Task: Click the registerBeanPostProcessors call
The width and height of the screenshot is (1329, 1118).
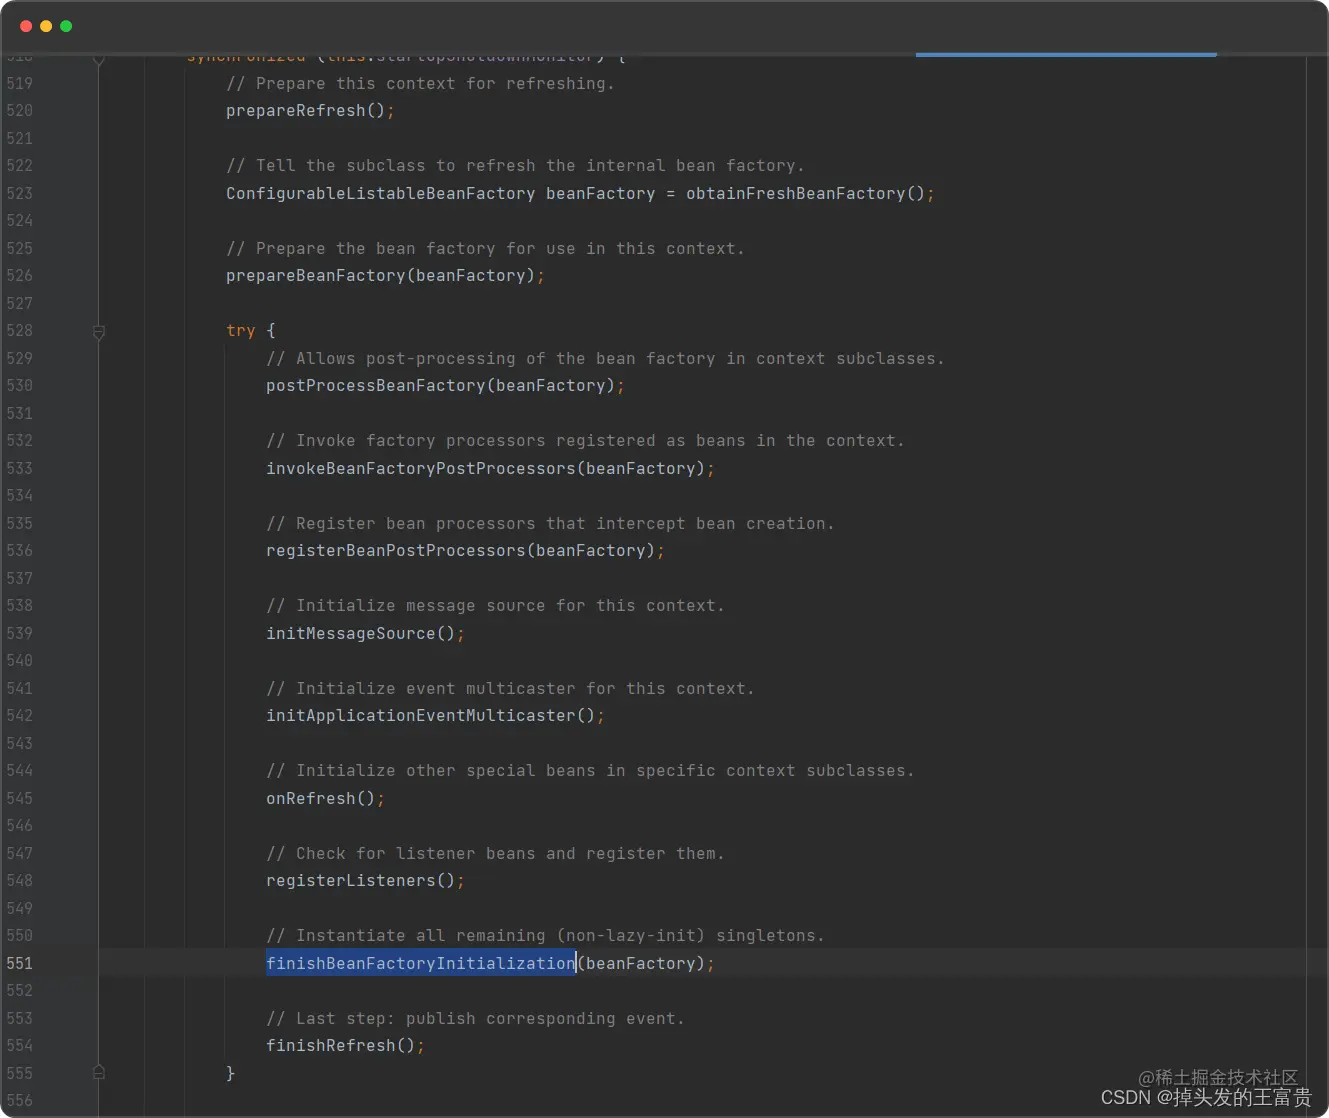Action: point(465,551)
